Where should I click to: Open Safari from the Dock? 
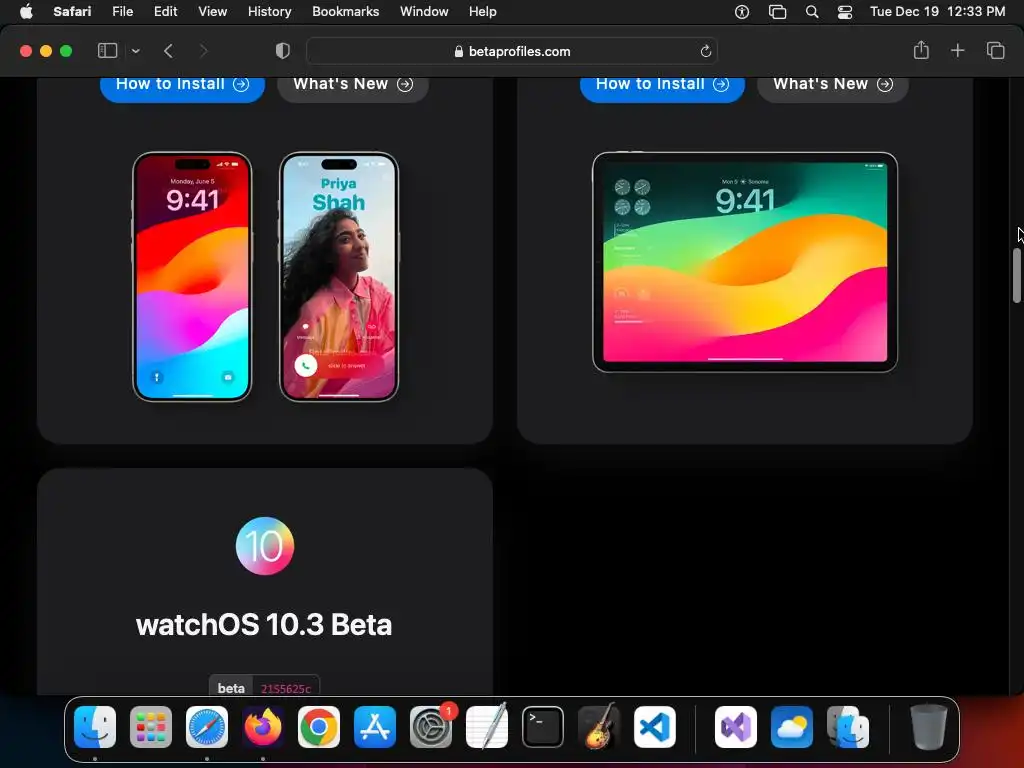point(207,727)
